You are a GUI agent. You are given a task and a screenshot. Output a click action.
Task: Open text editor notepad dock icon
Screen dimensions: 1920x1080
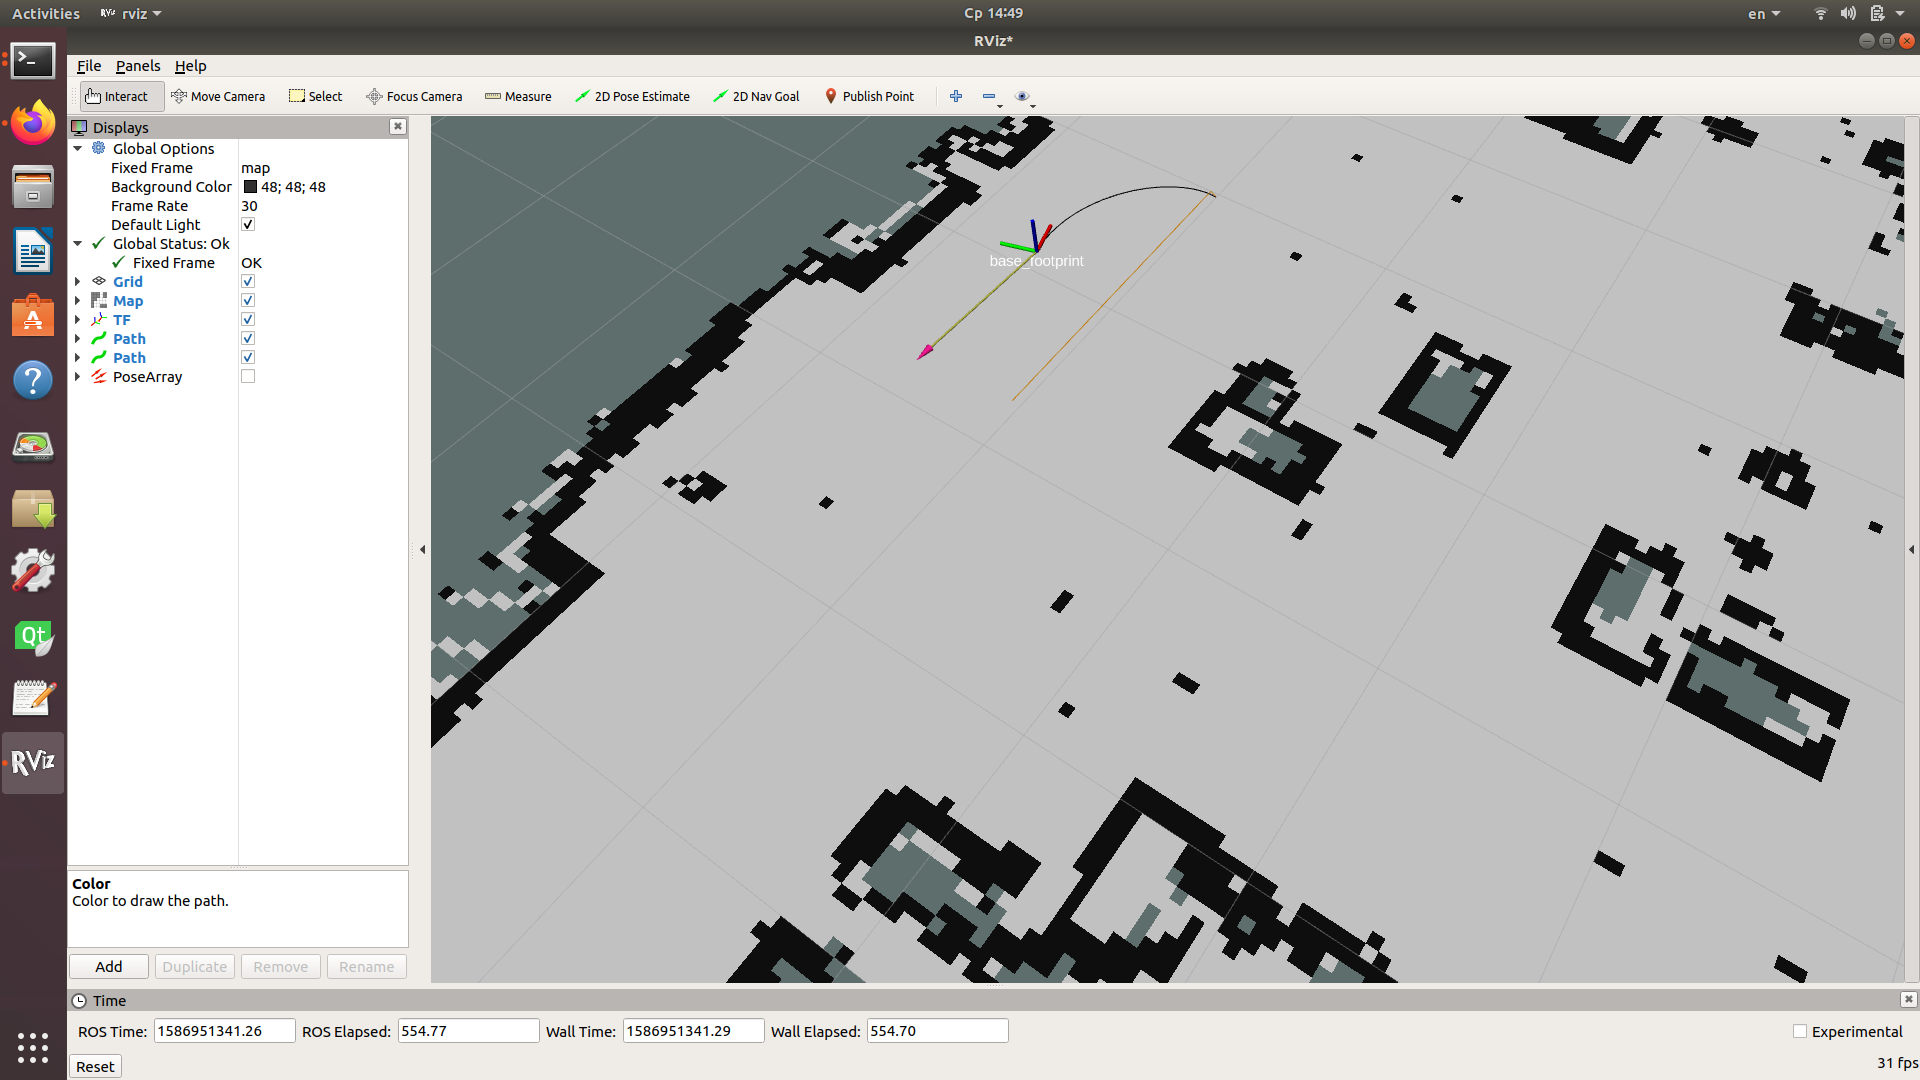click(x=33, y=699)
